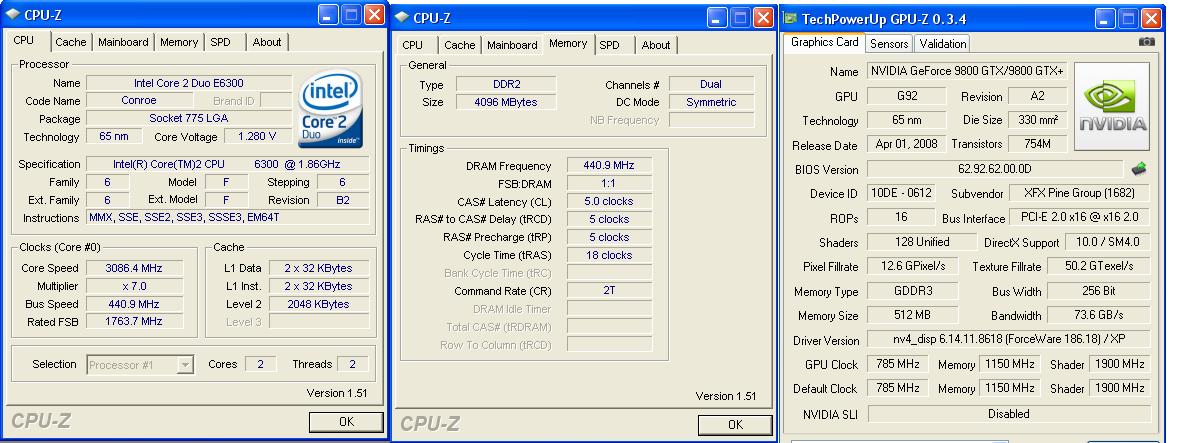Click the Release Date value Apr 01, 2008
The width and height of the screenshot is (1177, 443).
coord(907,143)
